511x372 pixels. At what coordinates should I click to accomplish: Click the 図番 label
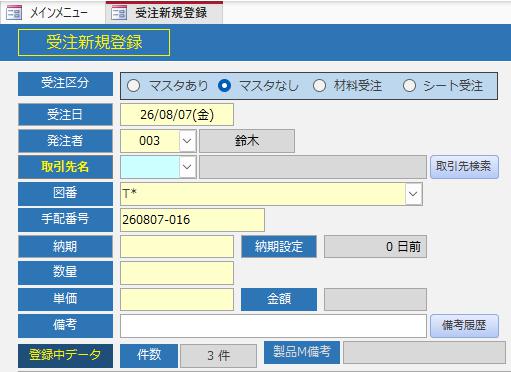pos(65,194)
